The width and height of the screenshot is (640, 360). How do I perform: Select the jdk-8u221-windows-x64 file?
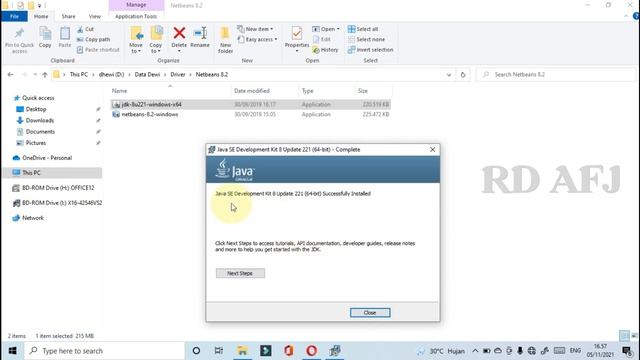[251, 104]
